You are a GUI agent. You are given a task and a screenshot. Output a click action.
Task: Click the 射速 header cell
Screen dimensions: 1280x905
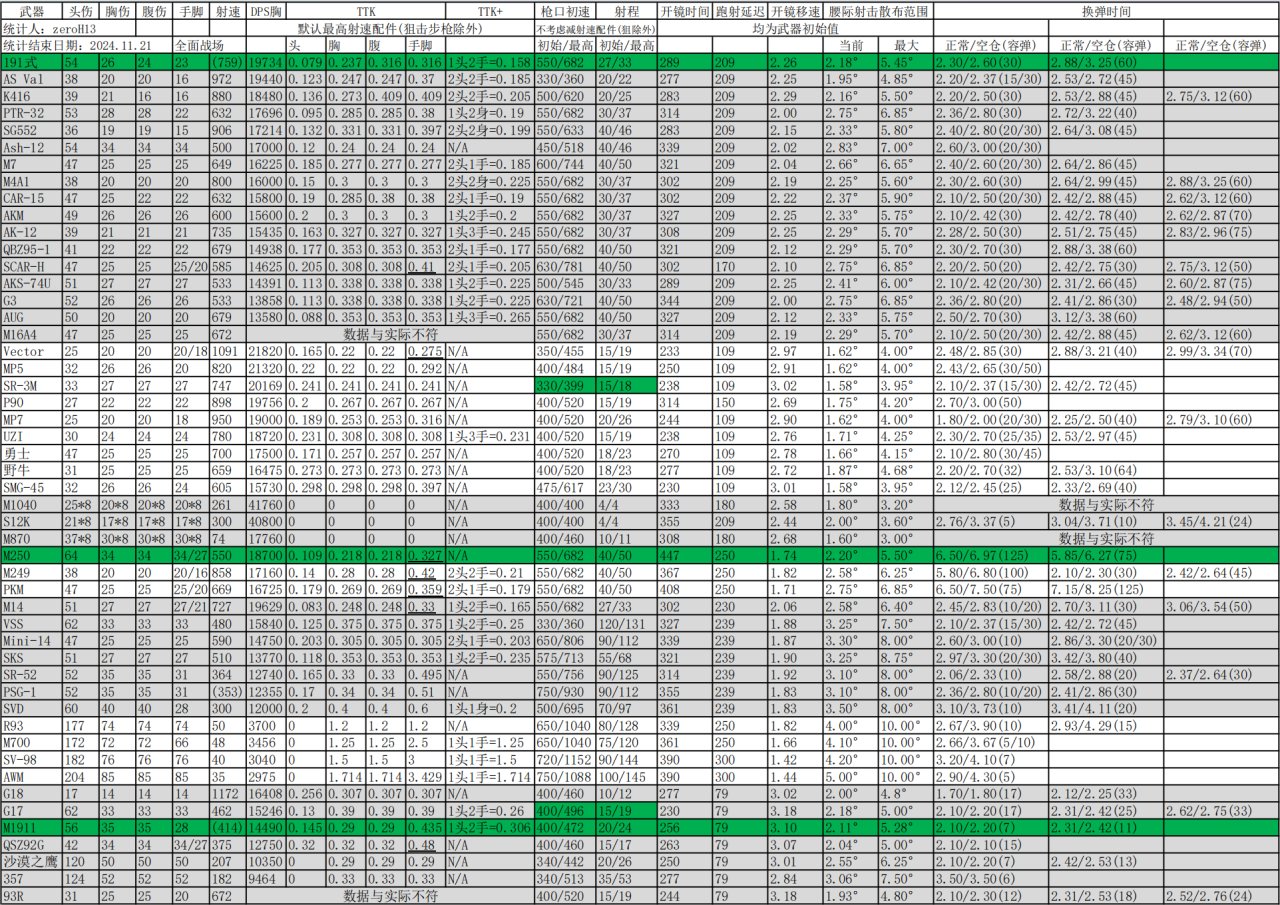pyautogui.click(x=227, y=11)
